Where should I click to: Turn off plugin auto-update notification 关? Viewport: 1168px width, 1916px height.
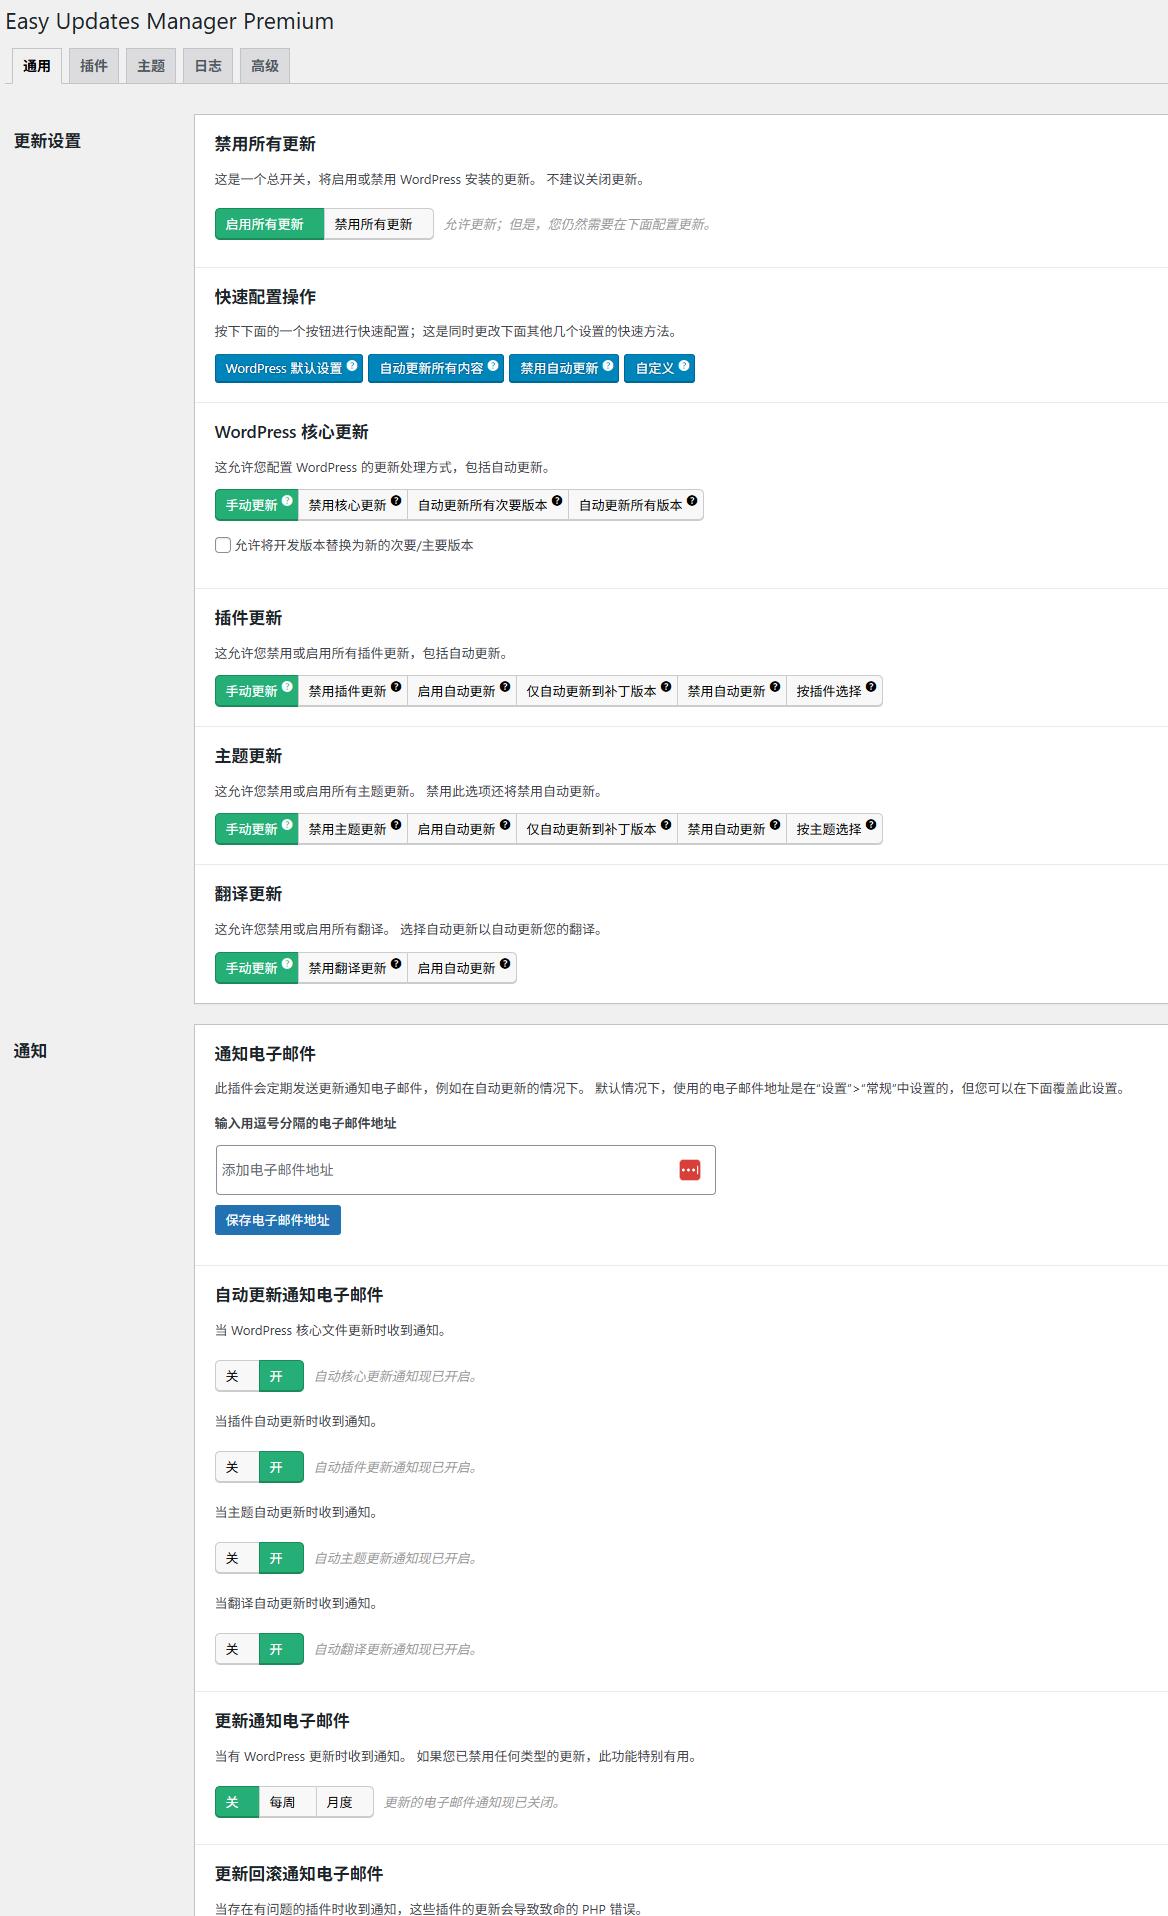pyautogui.click(x=237, y=1467)
